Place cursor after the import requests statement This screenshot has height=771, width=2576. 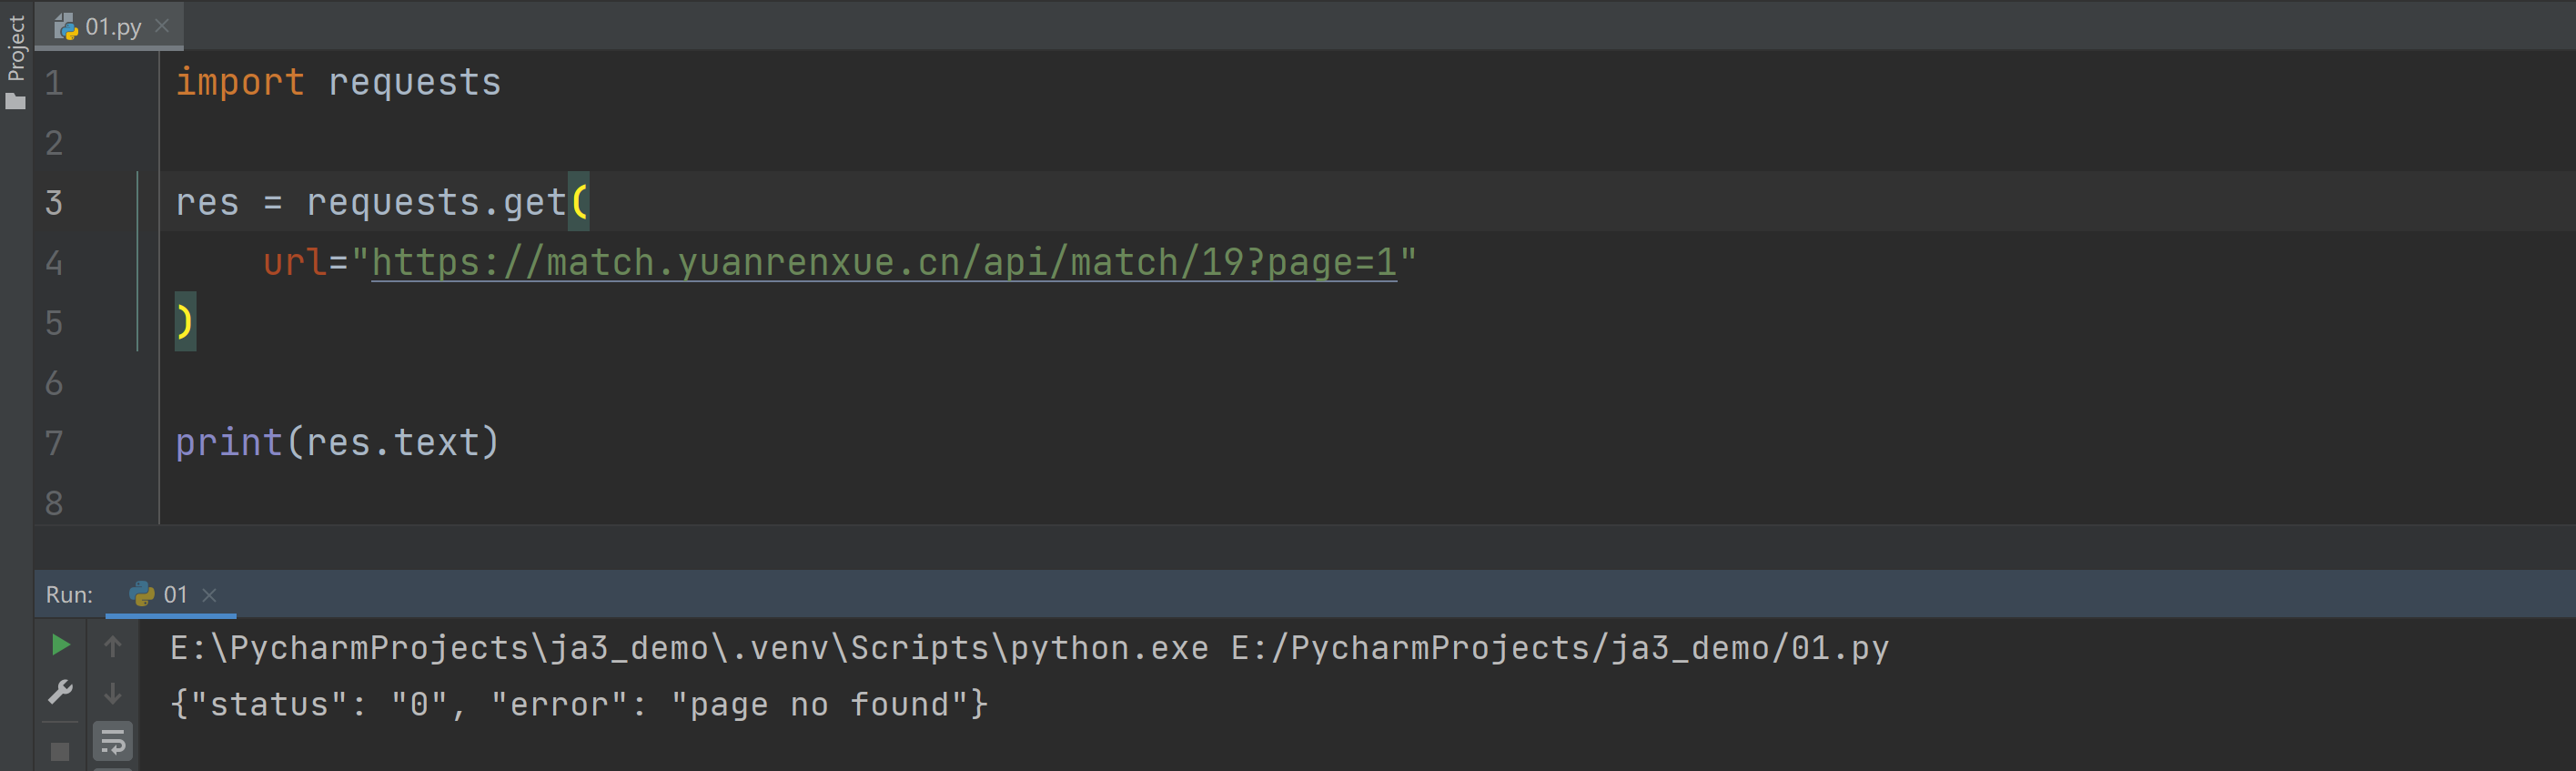coord(503,82)
